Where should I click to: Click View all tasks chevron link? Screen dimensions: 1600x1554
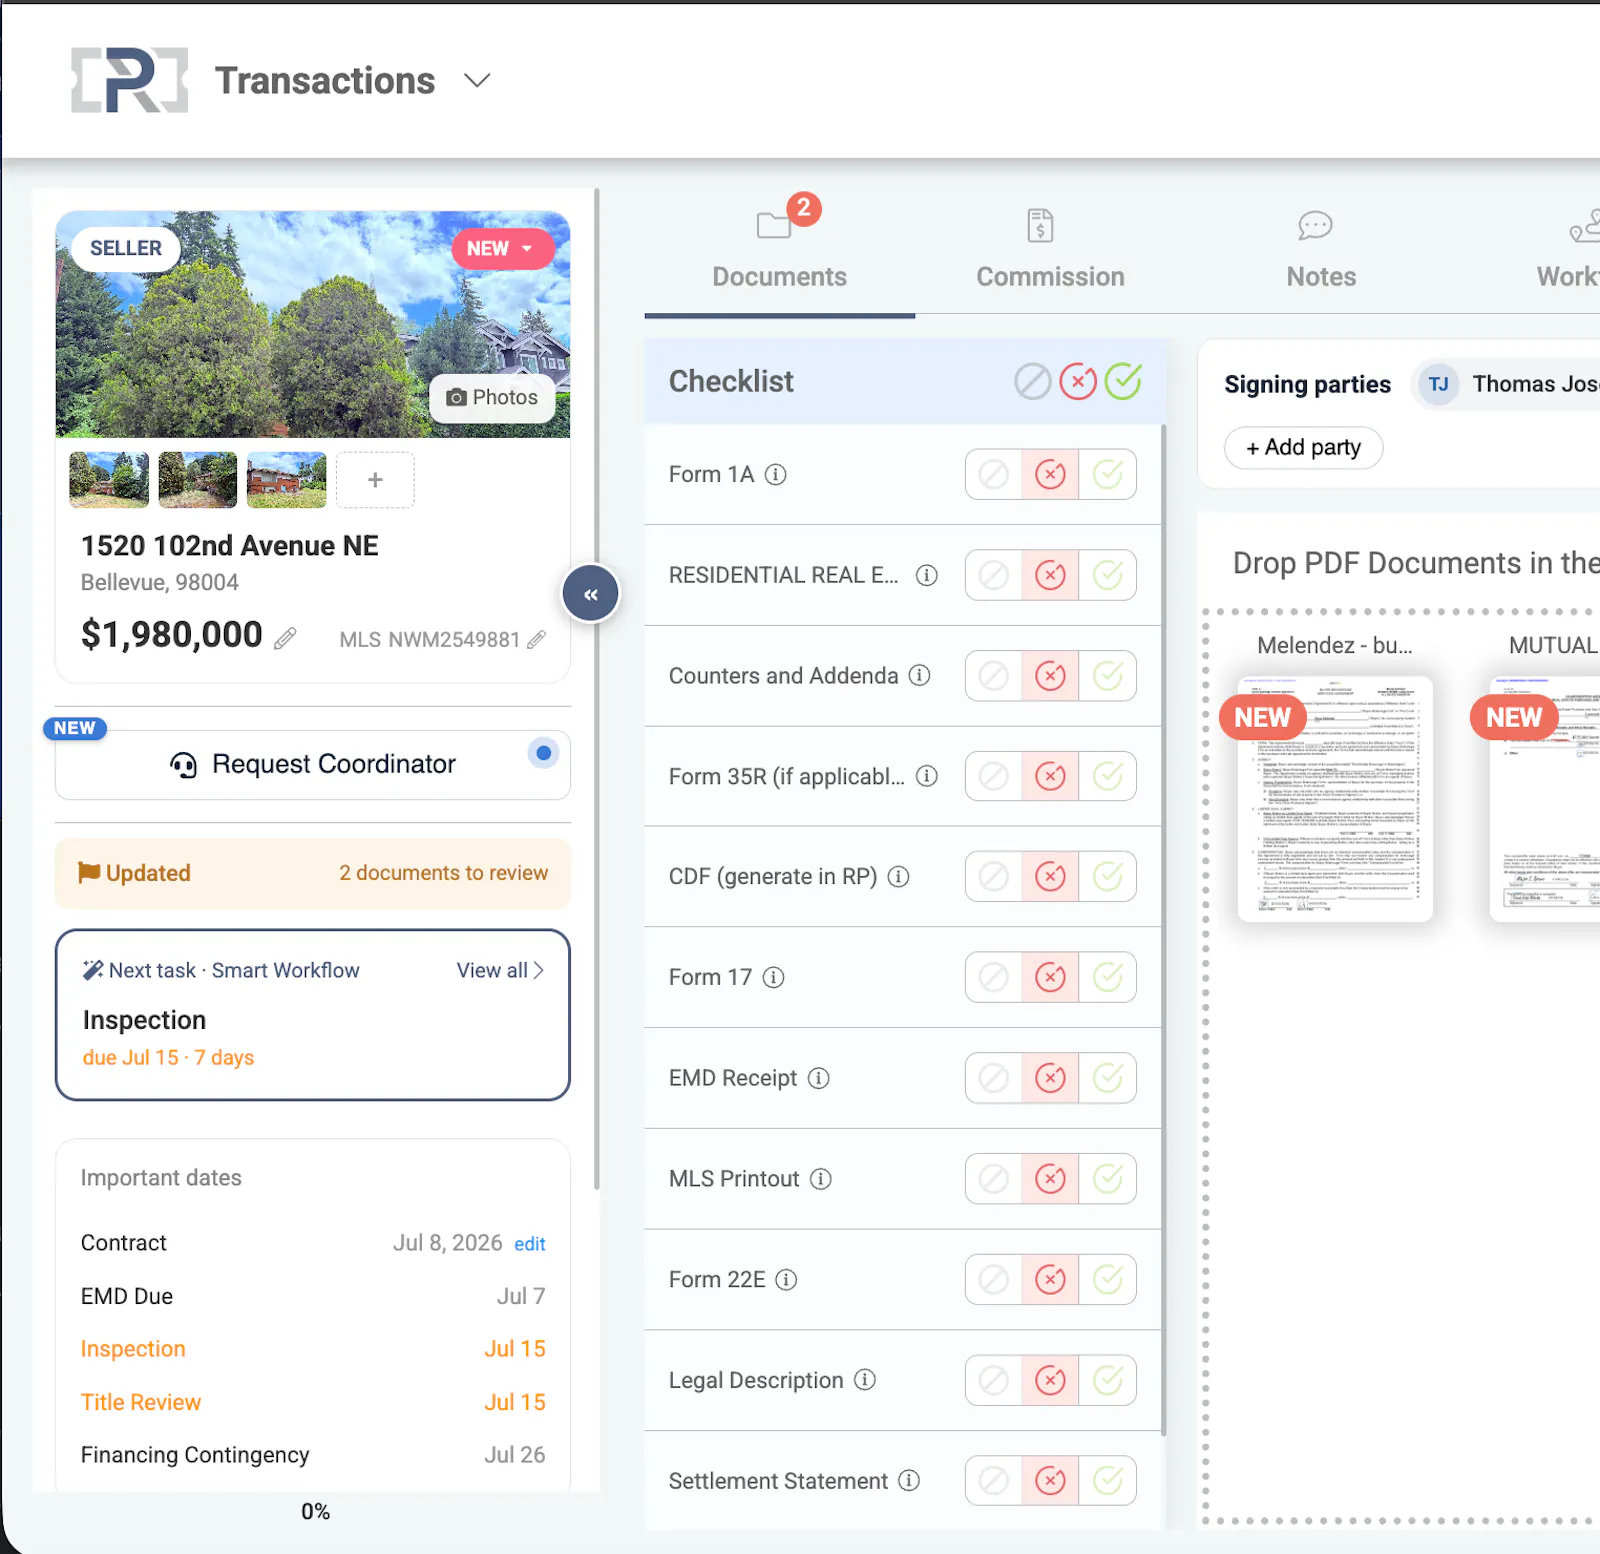[x=500, y=970]
